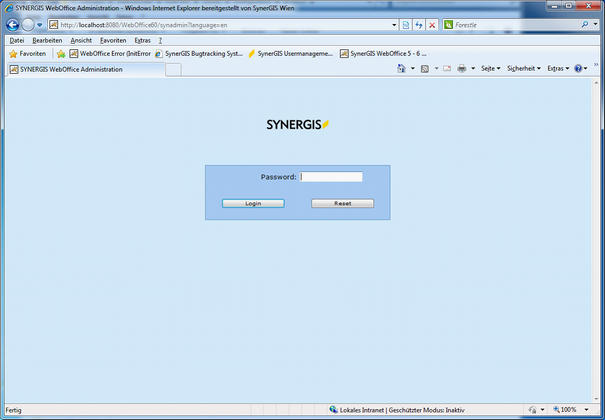The image size is (605, 420).
Task: Open the Favoriten menu
Action: (x=113, y=40)
